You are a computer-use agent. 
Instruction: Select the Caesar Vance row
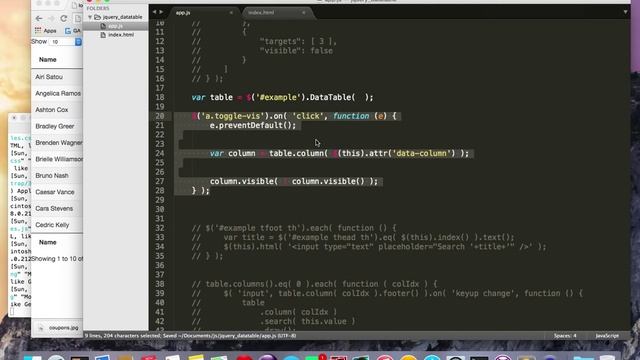(x=57, y=192)
